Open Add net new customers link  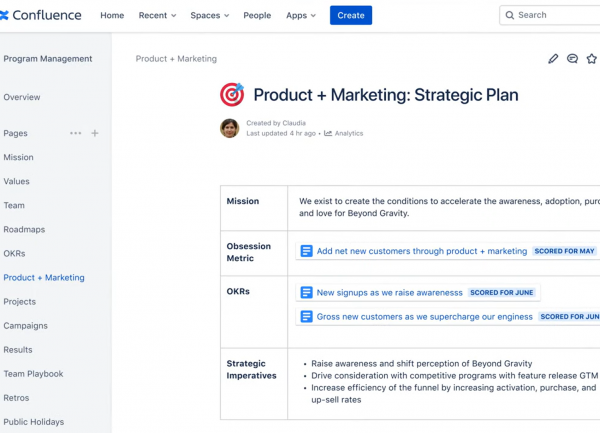(422, 251)
